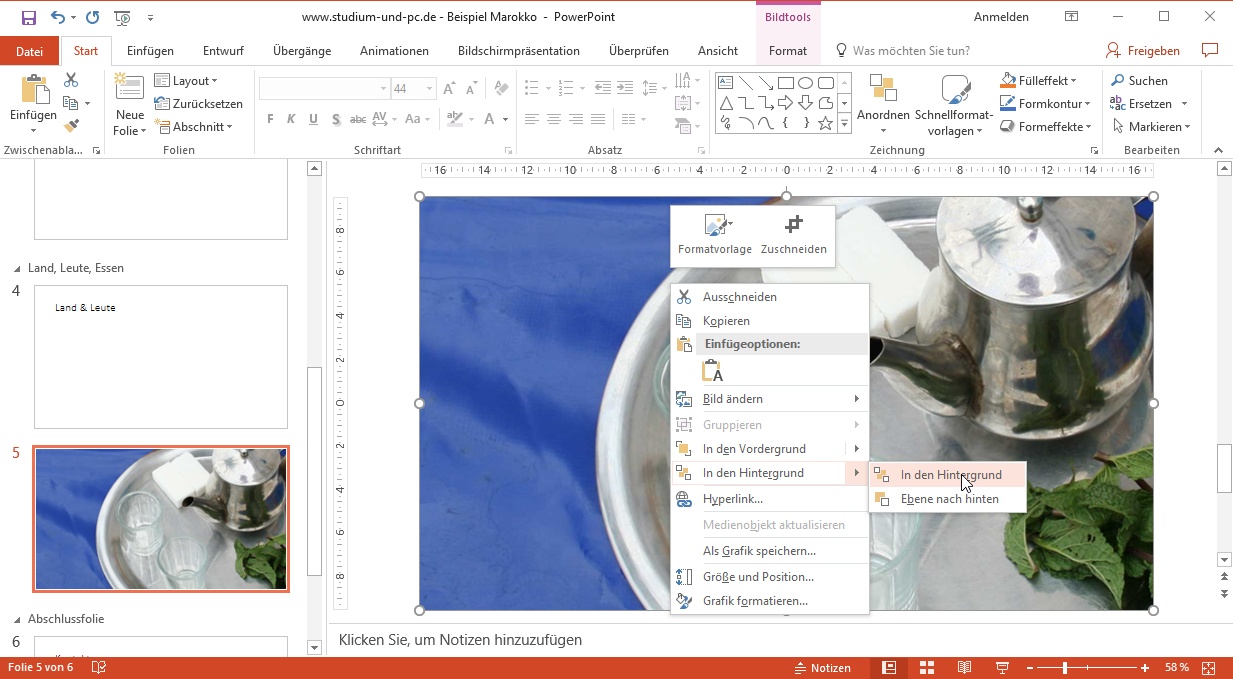Select the triangle shape in shapes gallery
Image resolution: width=1233 pixels, height=679 pixels.
tap(726, 102)
